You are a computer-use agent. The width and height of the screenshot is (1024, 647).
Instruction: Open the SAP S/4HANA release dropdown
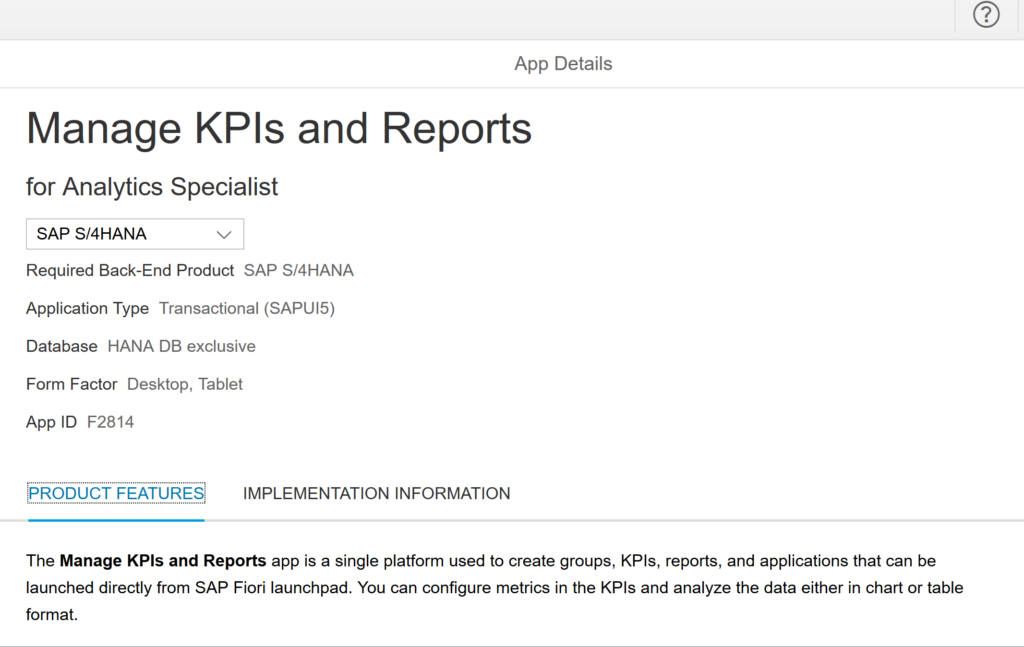[x=135, y=233]
